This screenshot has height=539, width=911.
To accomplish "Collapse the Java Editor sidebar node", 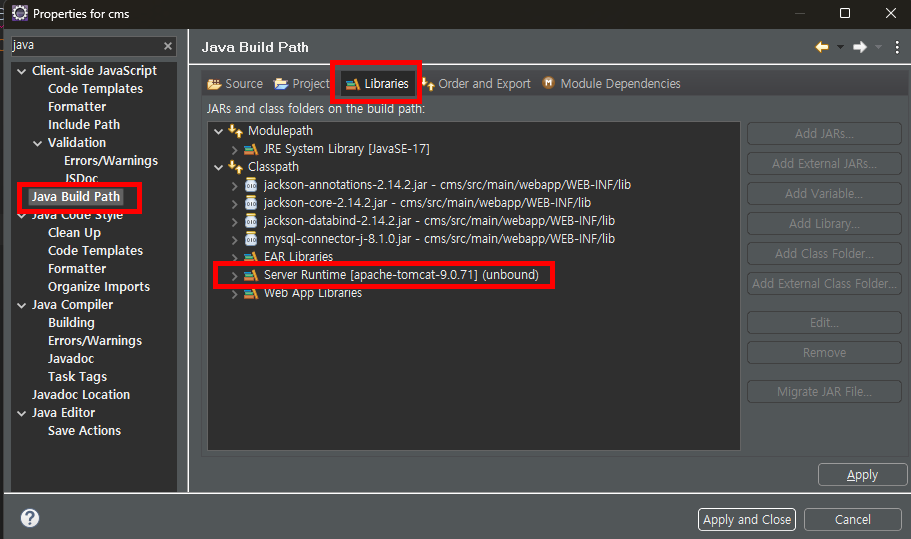I will 21,414.
